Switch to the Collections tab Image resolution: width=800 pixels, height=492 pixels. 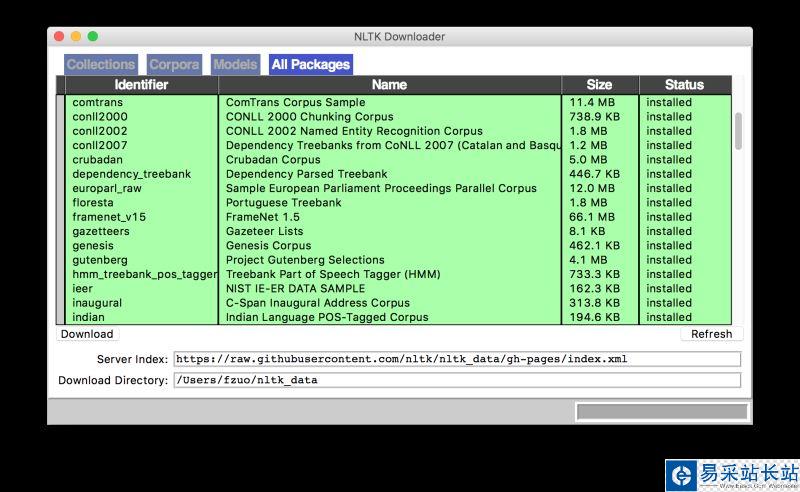pyautogui.click(x=101, y=64)
